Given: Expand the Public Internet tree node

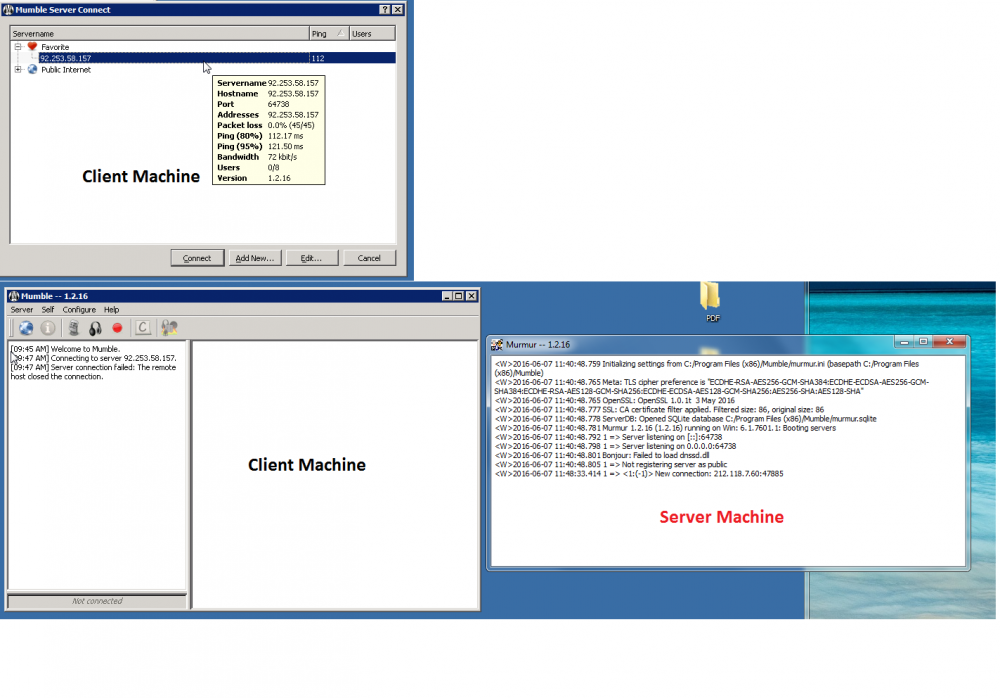Looking at the screenshot, I should 18,70.
